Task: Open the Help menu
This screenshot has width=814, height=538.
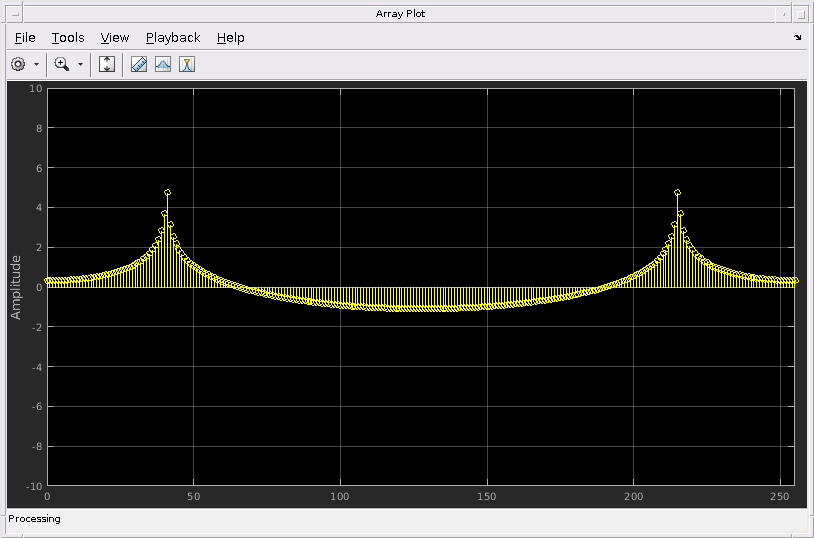Action: [230, 37]
